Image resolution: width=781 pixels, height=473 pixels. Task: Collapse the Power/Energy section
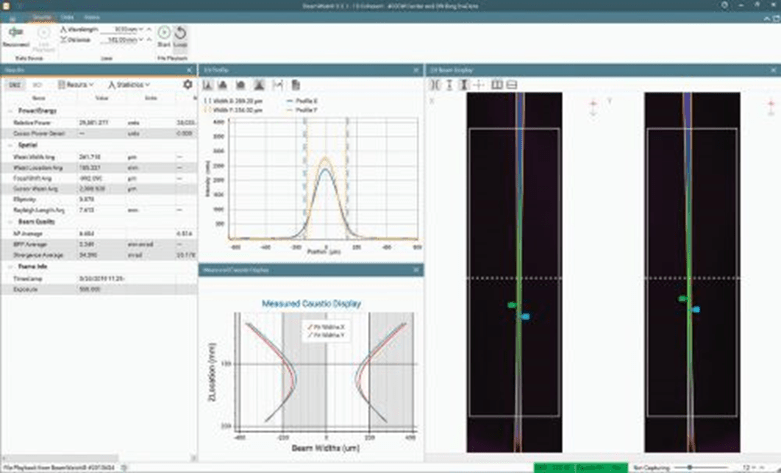tap(9, 110)
